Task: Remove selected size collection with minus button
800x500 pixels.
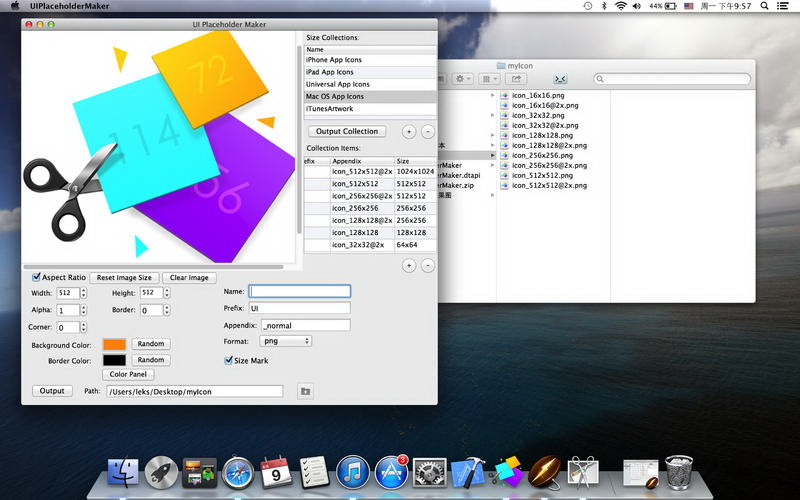Action: click(x=428, y=131)
